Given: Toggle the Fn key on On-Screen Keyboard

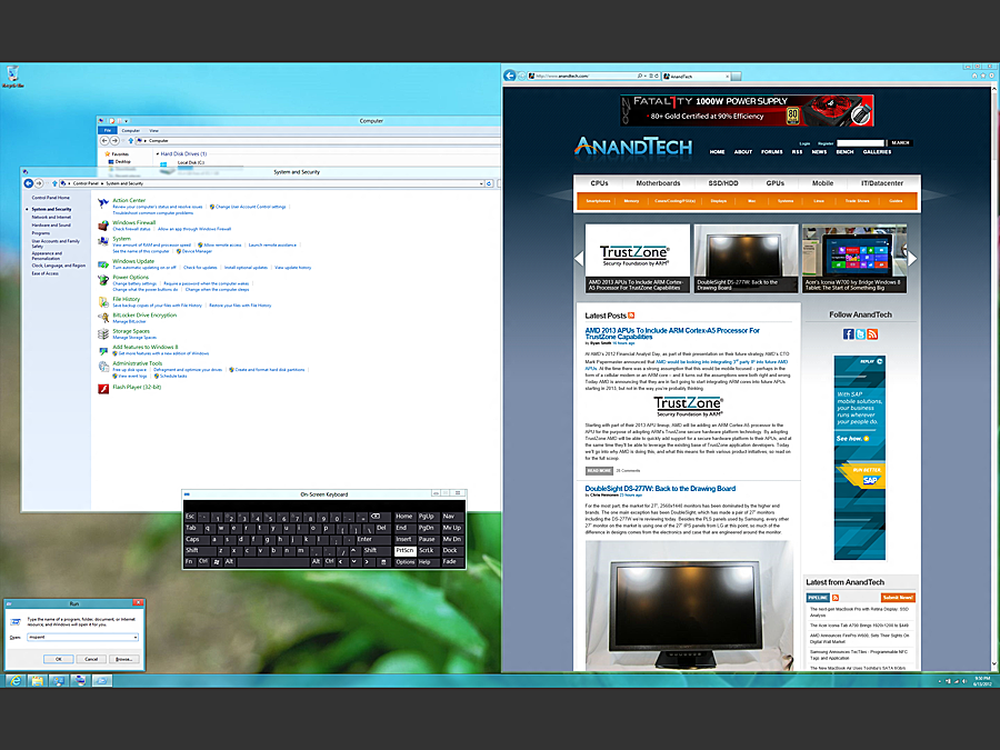Looking at the screenshot, I should 189,562.
